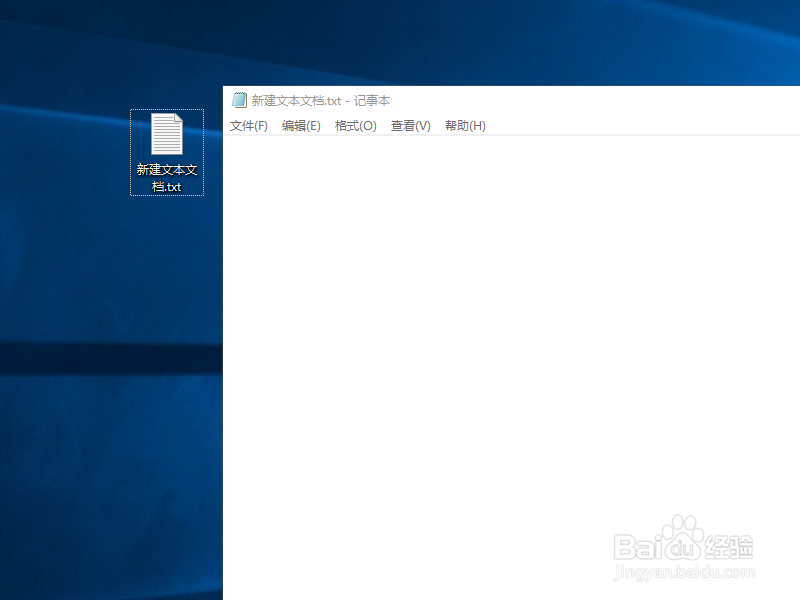Screen dimensions: 800x600
Task: Open the 格式(O) menu
Action: [x=356, y=126]
